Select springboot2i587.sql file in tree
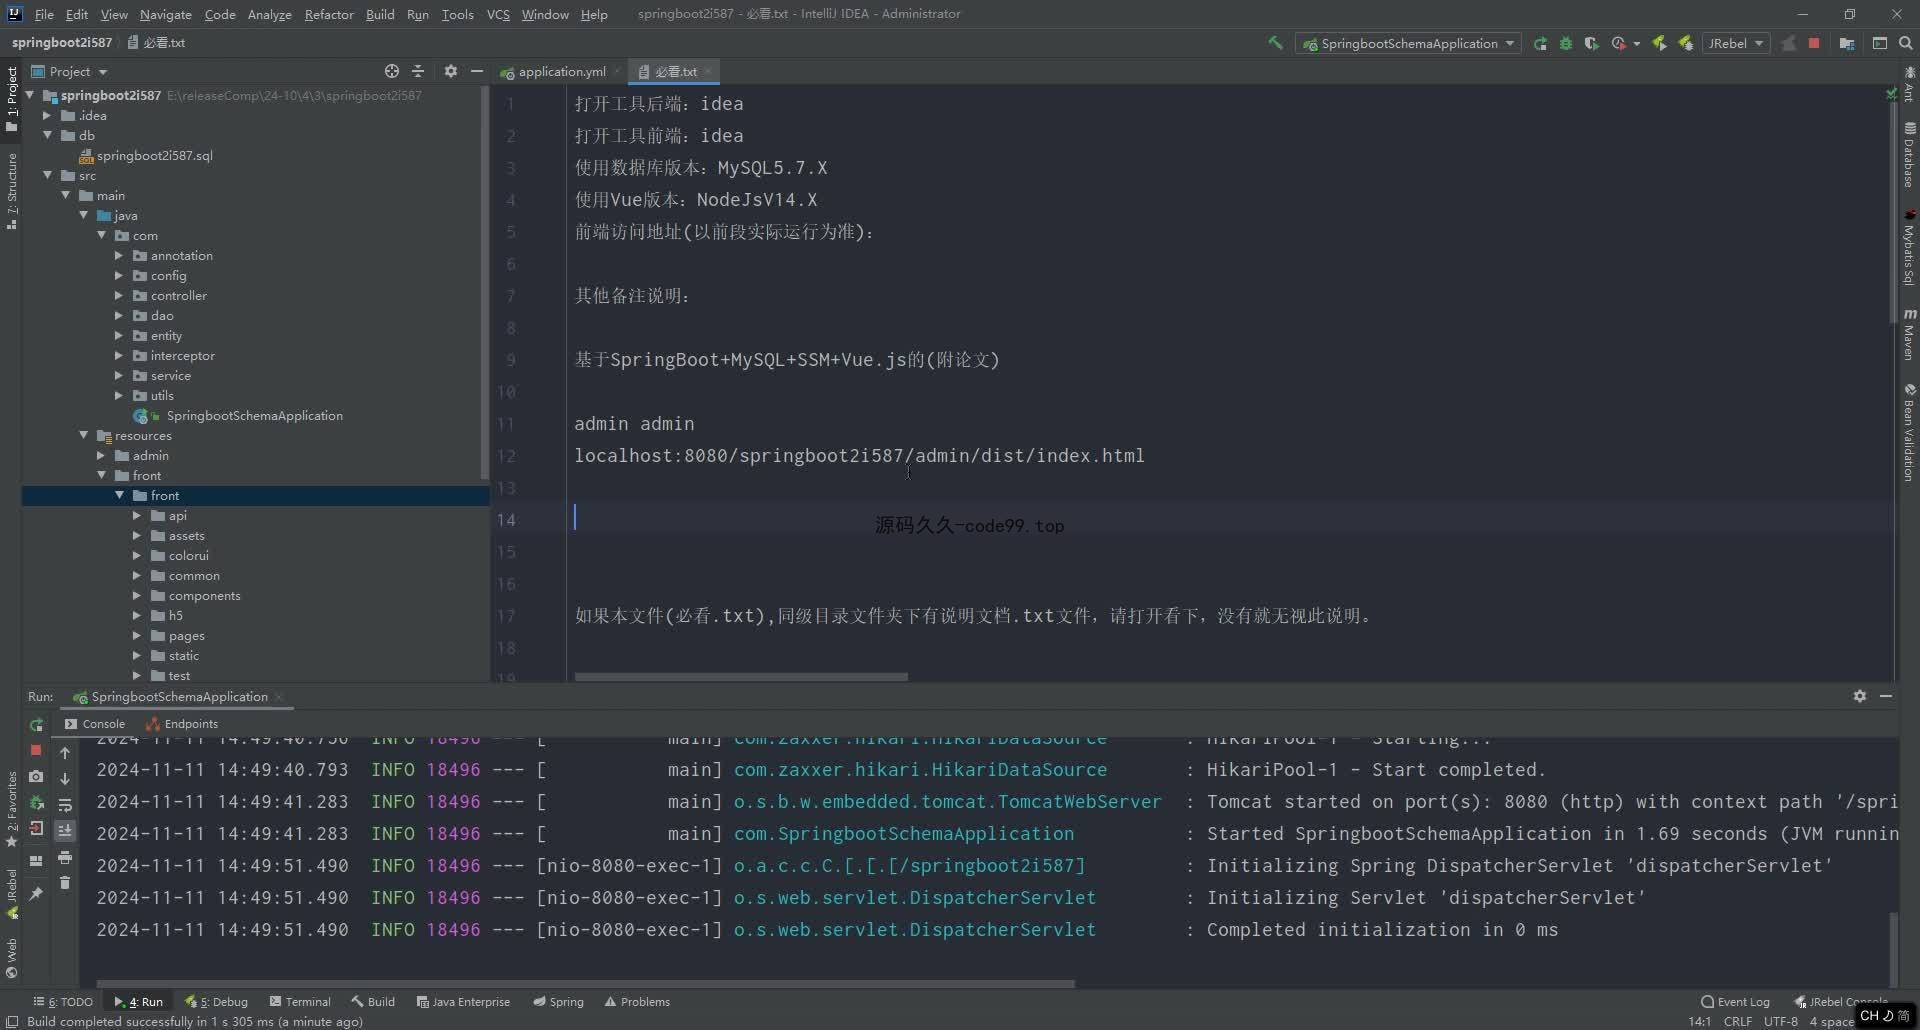 (x=154, y=155)
